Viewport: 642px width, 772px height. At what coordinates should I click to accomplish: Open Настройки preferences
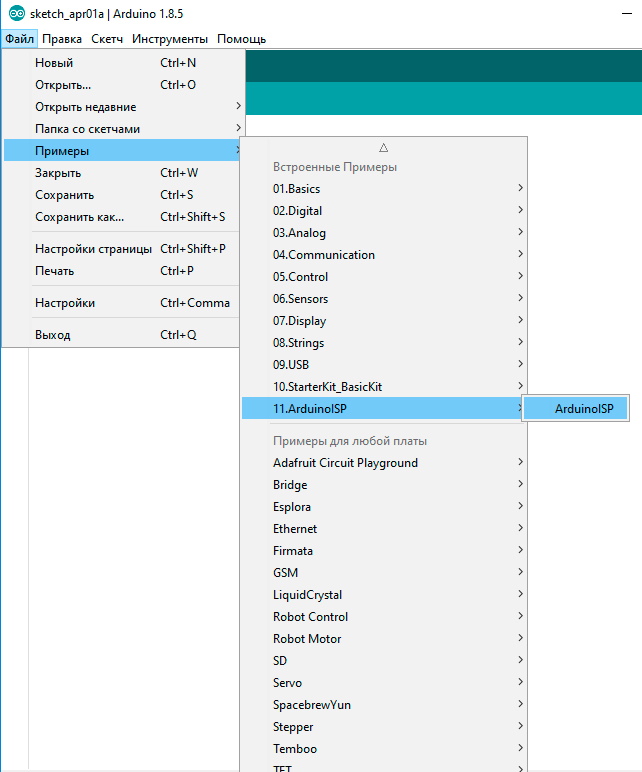pyautogui.click(x=65, y=303)
